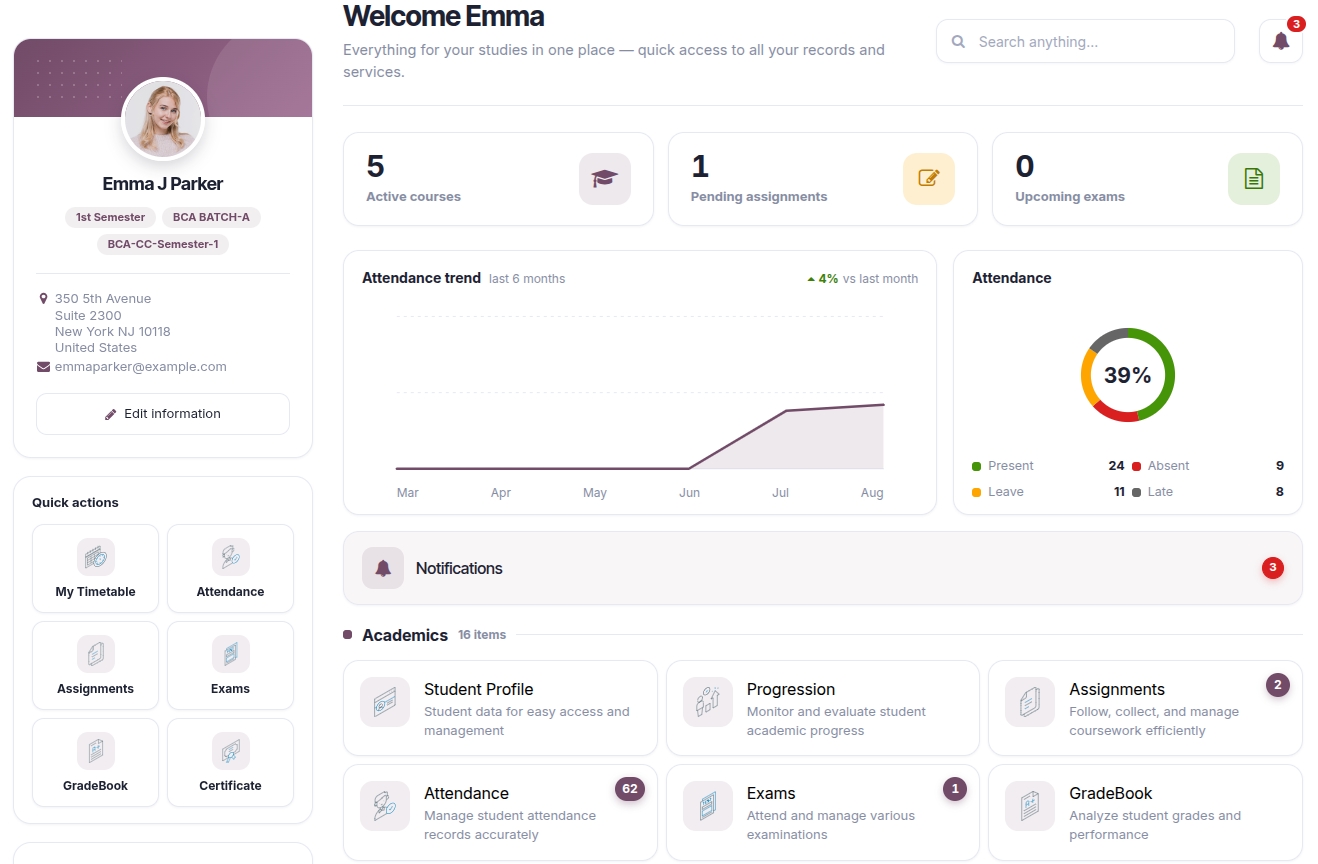The image size is (1318, 864).
Task: Click the search magnifier icon
Action: tap(958, 42)
